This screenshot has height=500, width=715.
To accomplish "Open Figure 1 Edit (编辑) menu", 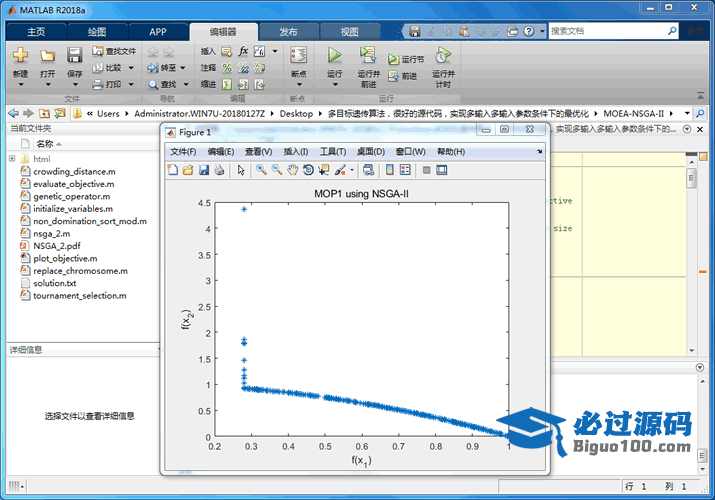I will (221, 152).
